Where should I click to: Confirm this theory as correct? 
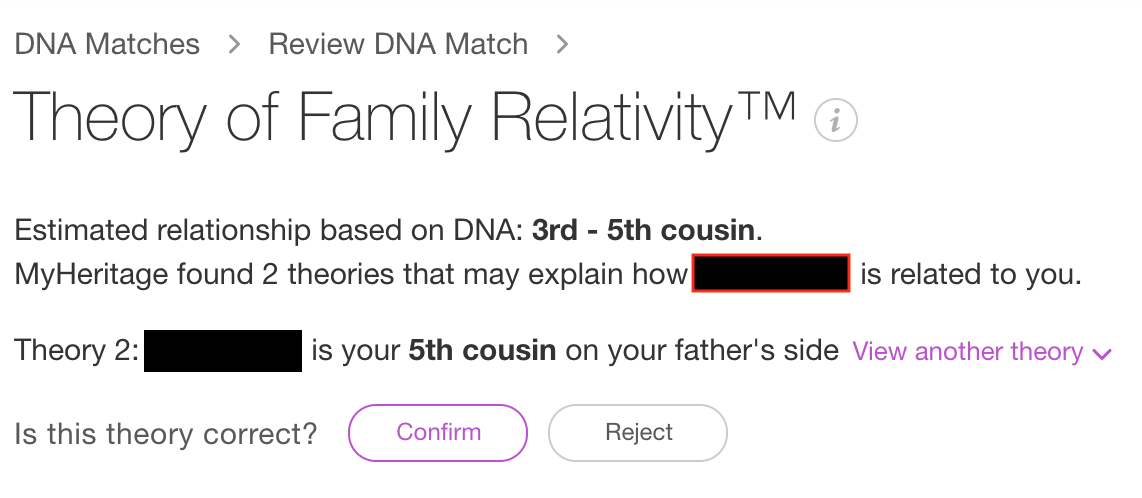pyautogui.click(x=438, y=433)
